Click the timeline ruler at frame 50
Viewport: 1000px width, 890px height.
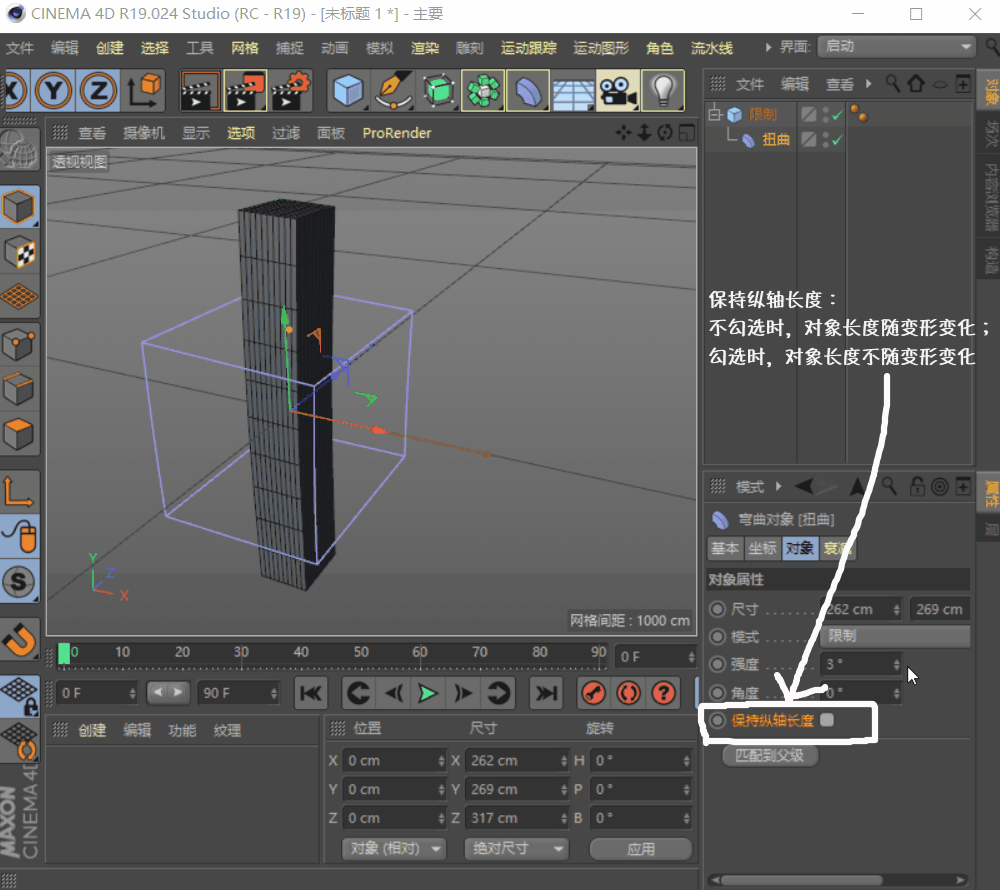360,654
